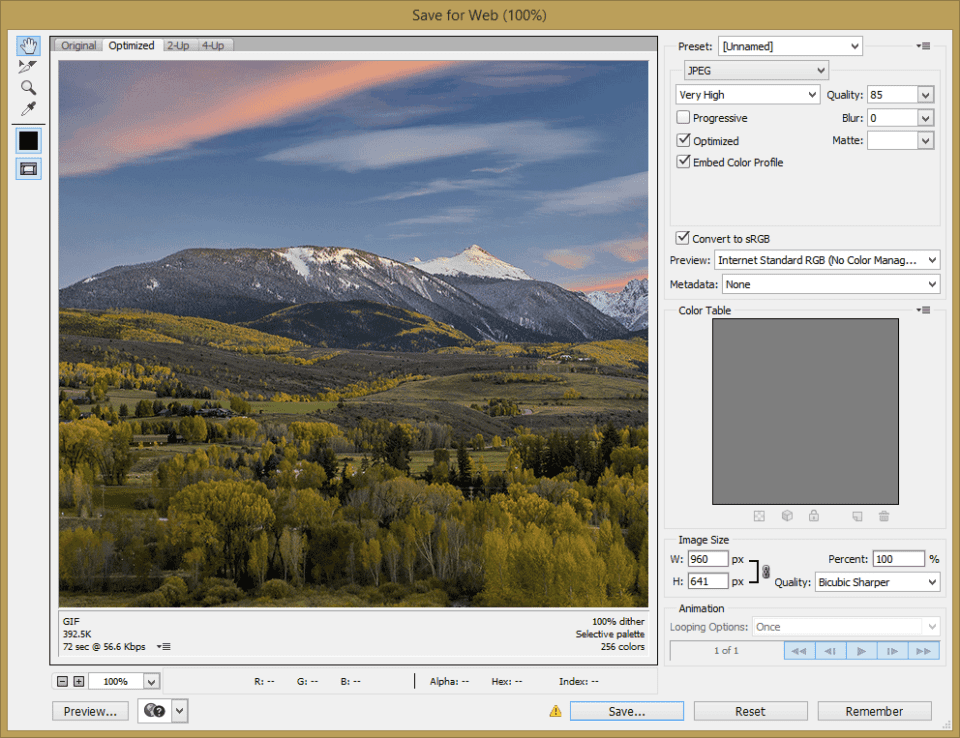The width and height of the screenshot is (960, 738).
Task: Open the Very High quality preset dropdown
Action: coord(748,94)
